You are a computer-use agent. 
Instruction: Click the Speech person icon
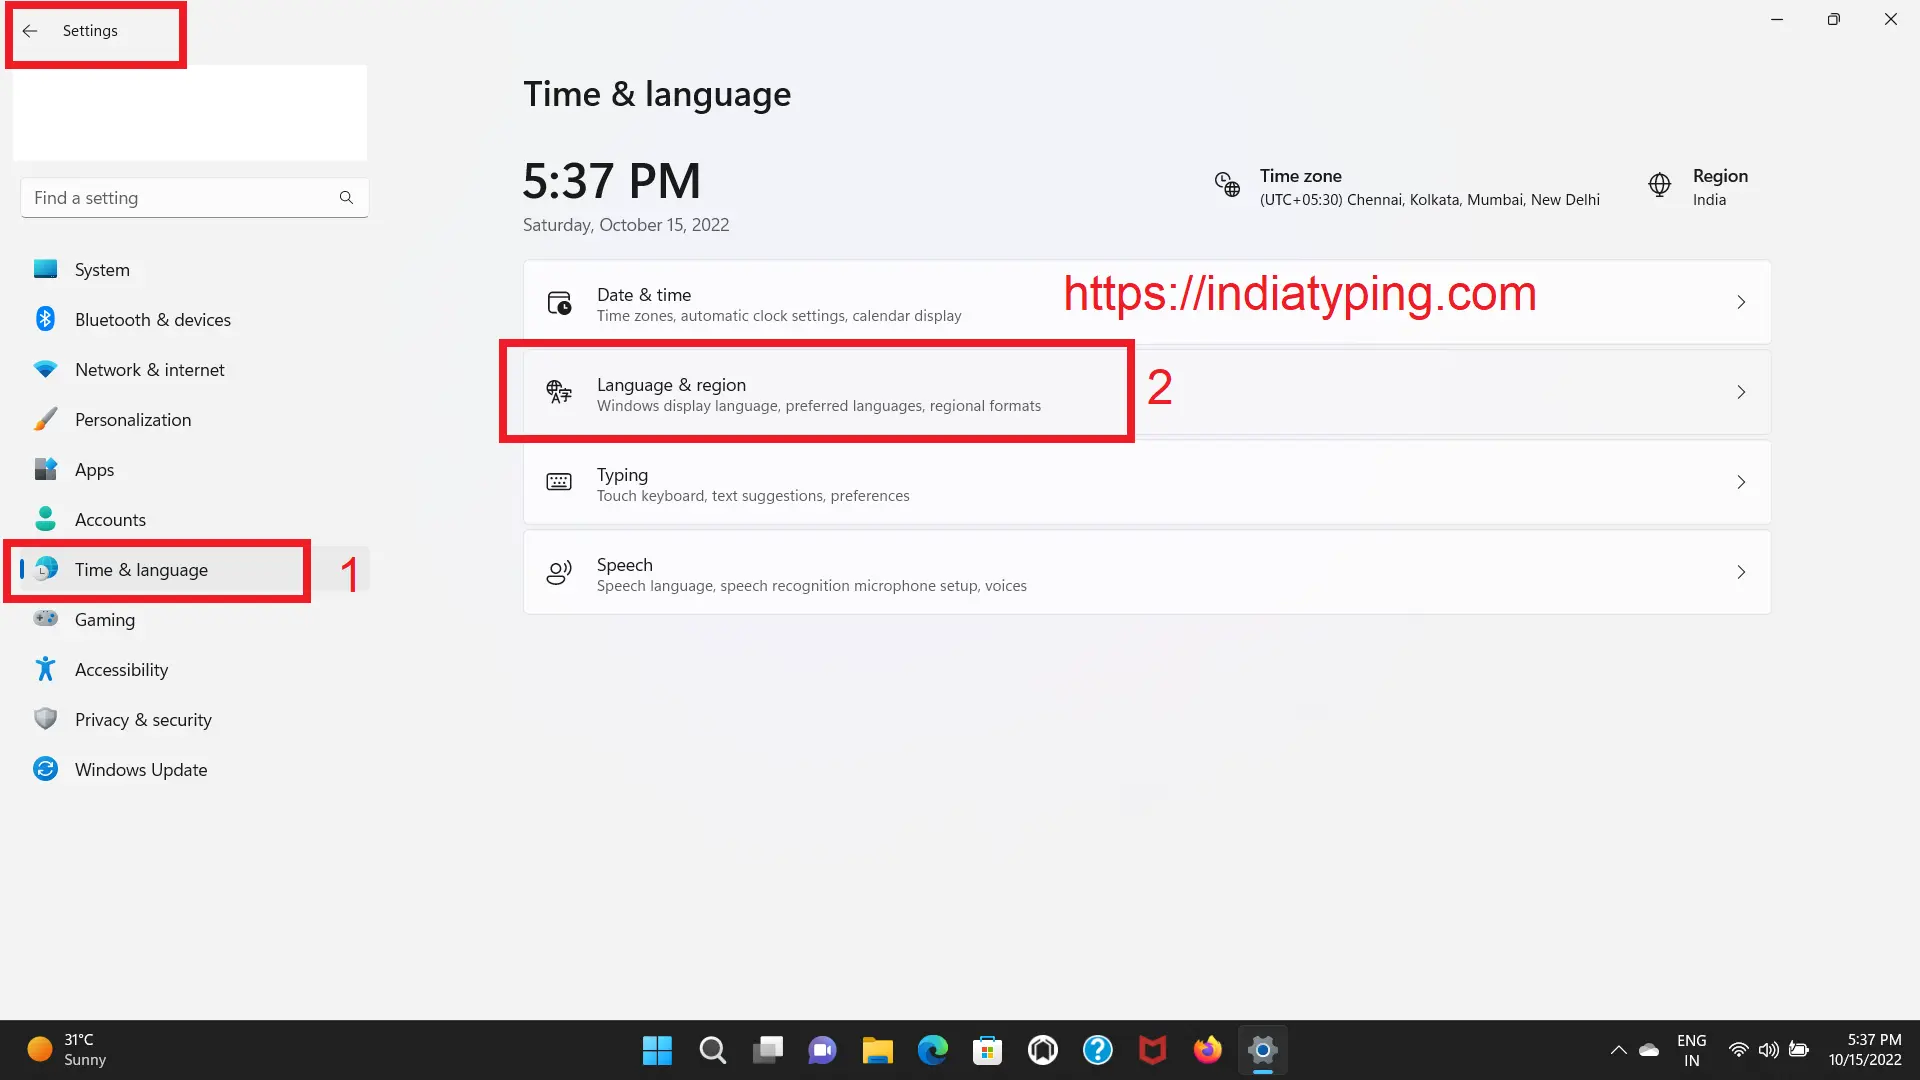(559, 572)
